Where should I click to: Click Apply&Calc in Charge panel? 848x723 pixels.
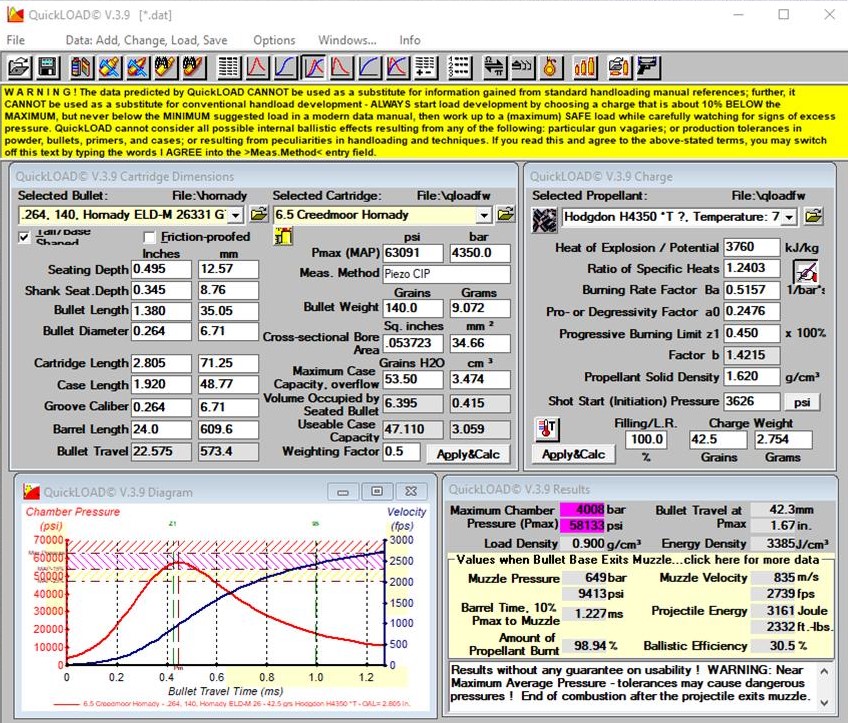click(x=573, y=454)
